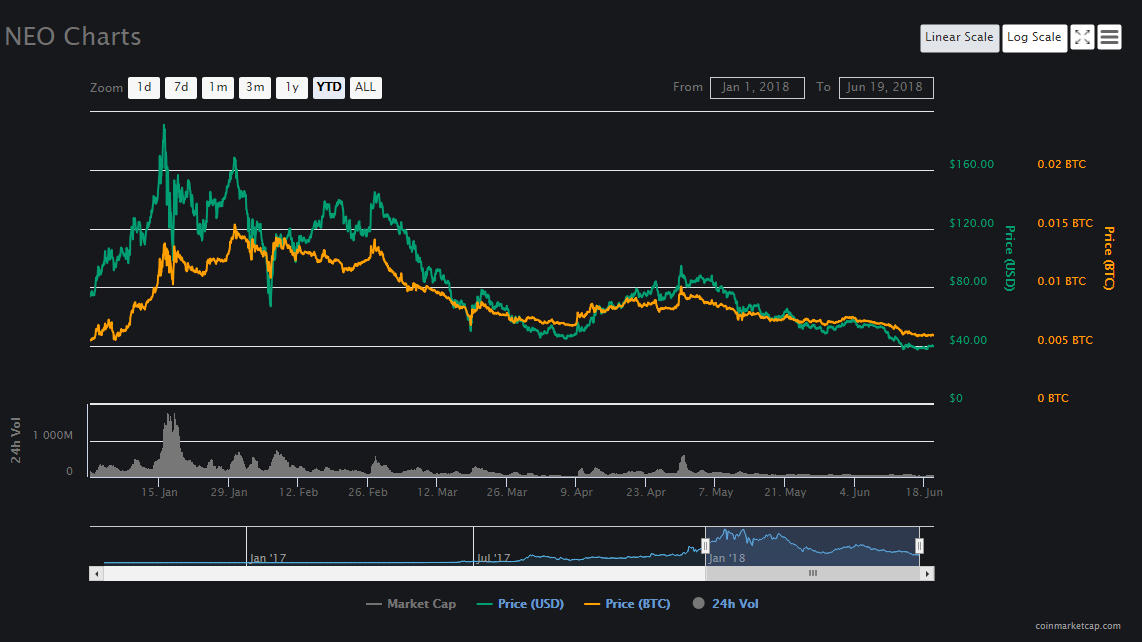Click the 26. Mar date label
The width and height of the screenshot is (1142, 642).
point(507,493)
